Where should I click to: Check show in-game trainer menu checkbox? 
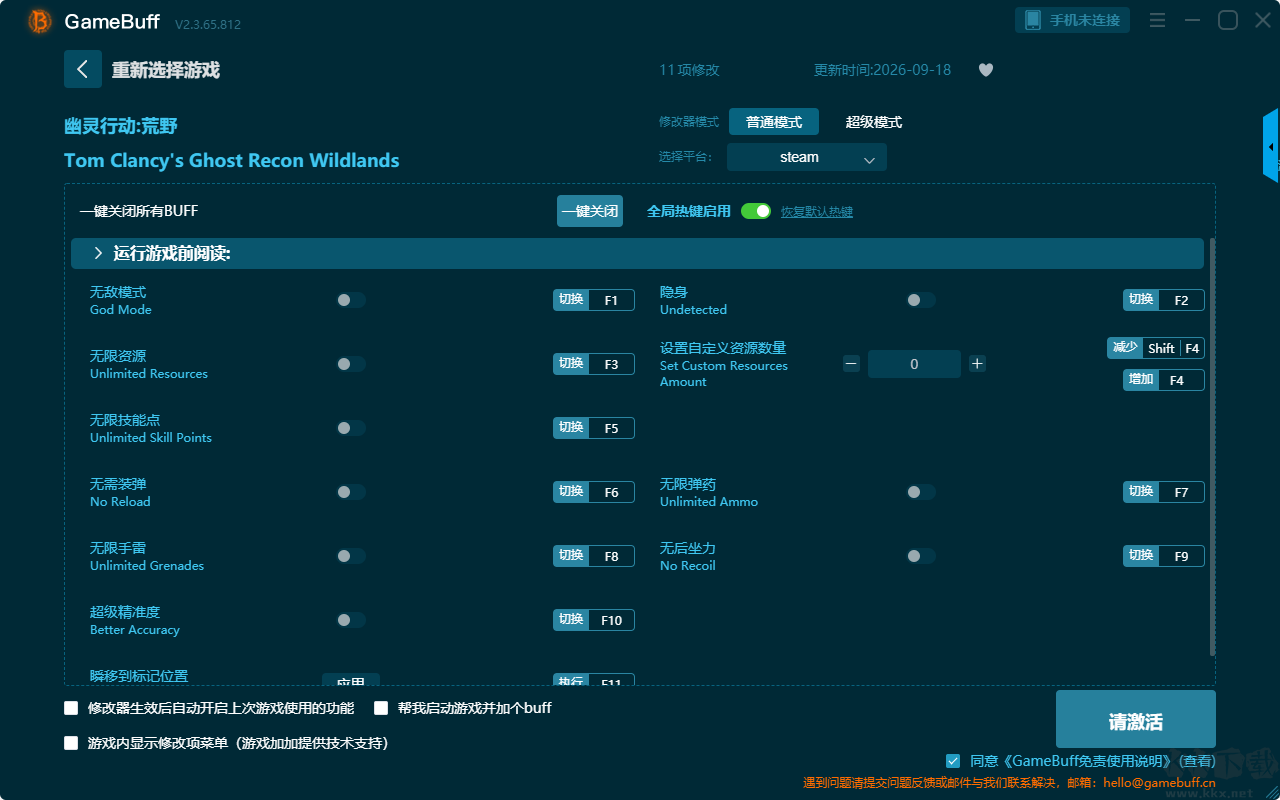pyautogui.click(x=71, y=743)
